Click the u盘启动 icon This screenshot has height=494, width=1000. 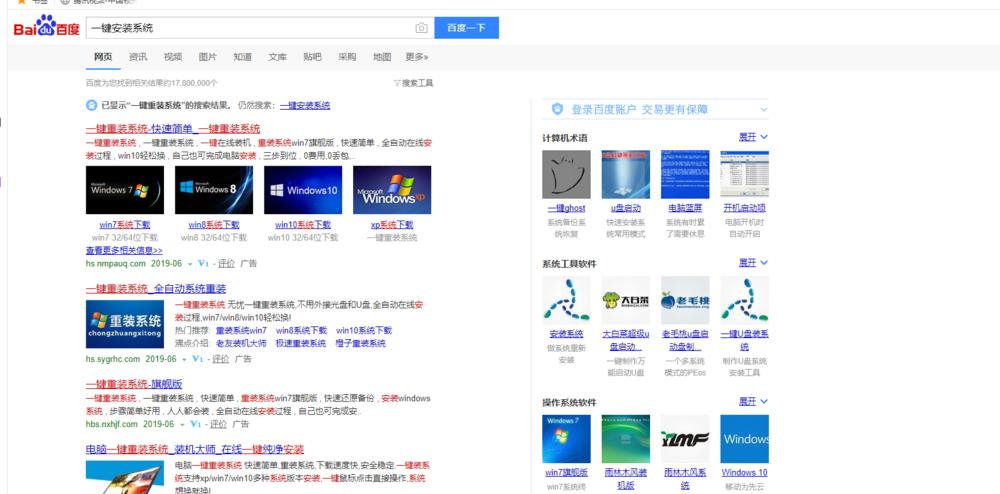pos(626,175)
